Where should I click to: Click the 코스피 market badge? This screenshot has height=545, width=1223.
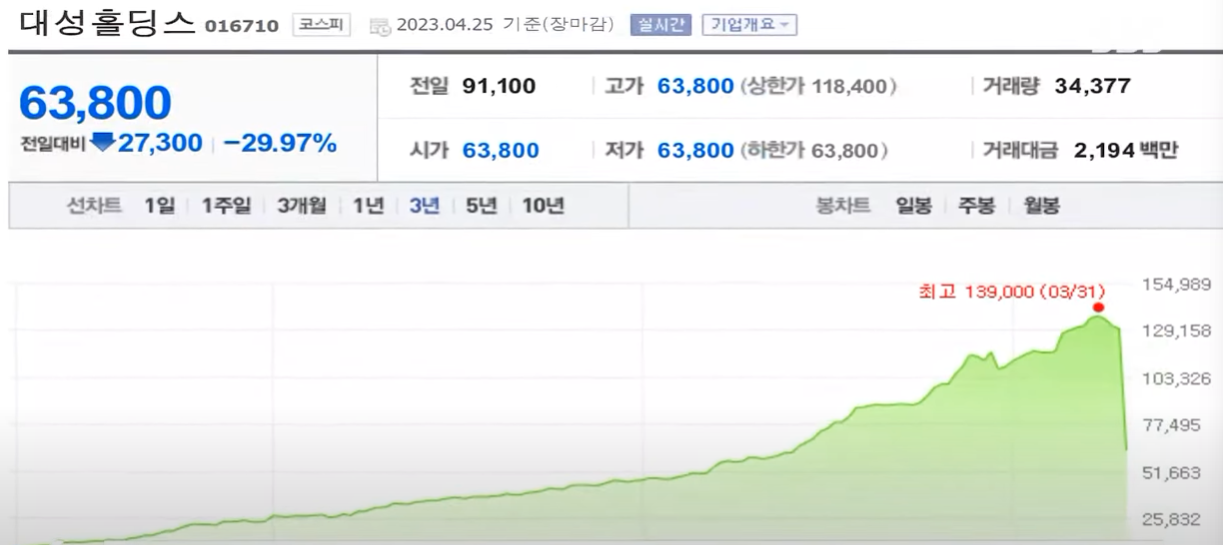coord(321,25)
